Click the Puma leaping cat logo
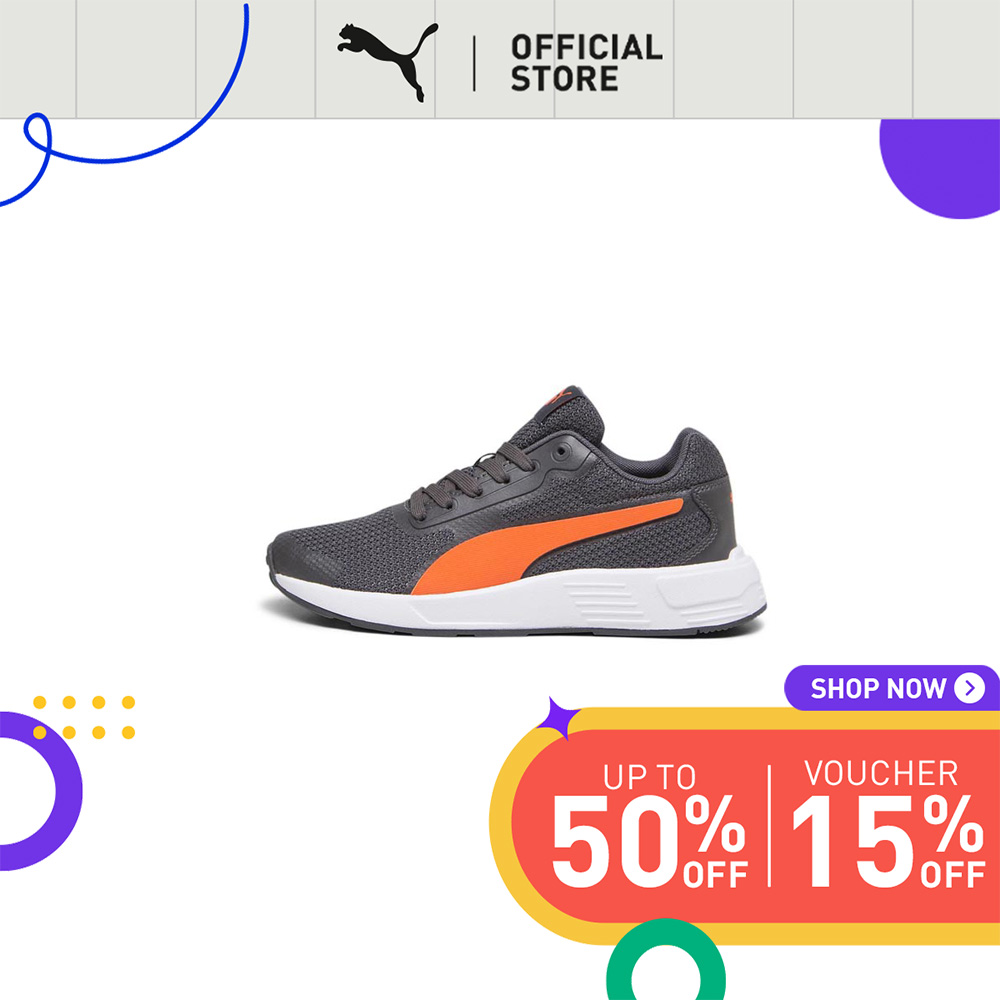Viewport: 1000px width, 1000px height. [387, 62]
